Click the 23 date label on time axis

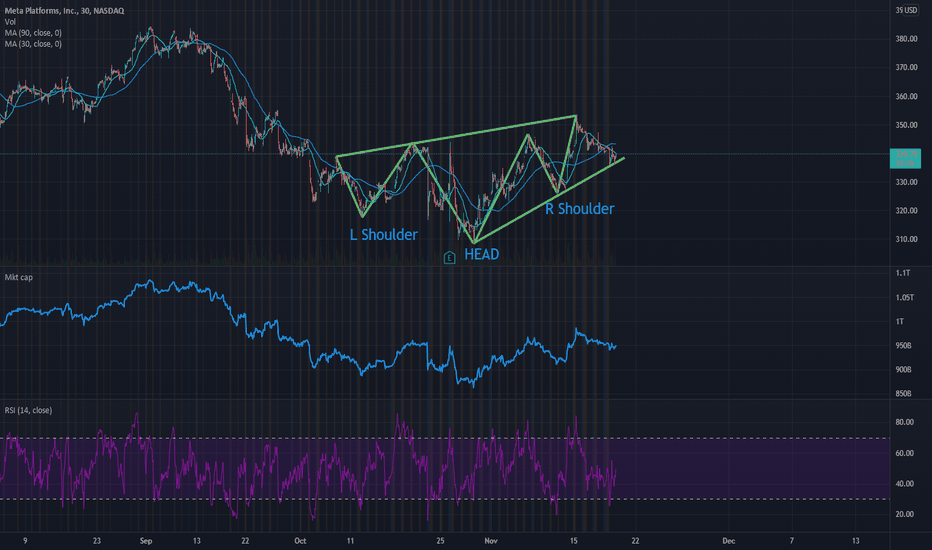(x=97, y=540)
